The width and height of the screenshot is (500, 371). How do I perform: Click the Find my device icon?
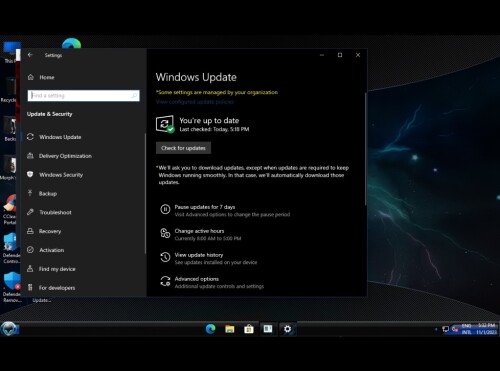tap(30, 268)
